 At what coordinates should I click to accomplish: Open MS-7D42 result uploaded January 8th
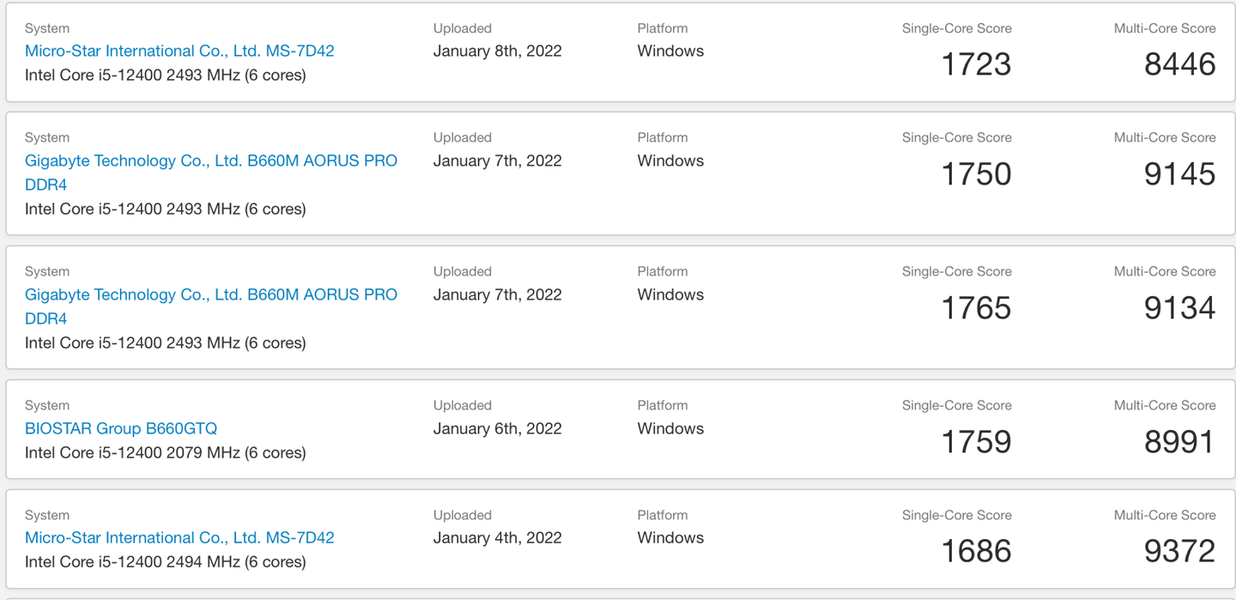tap(179, 51)
